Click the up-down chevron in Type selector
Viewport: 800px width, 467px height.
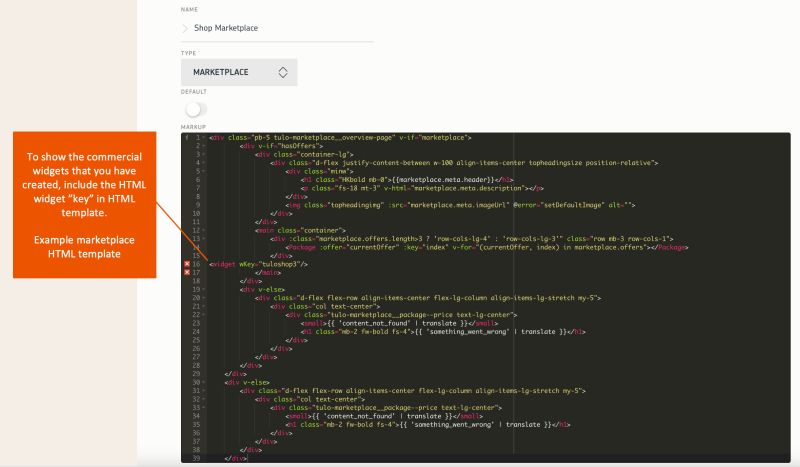(x=283, y=72)
